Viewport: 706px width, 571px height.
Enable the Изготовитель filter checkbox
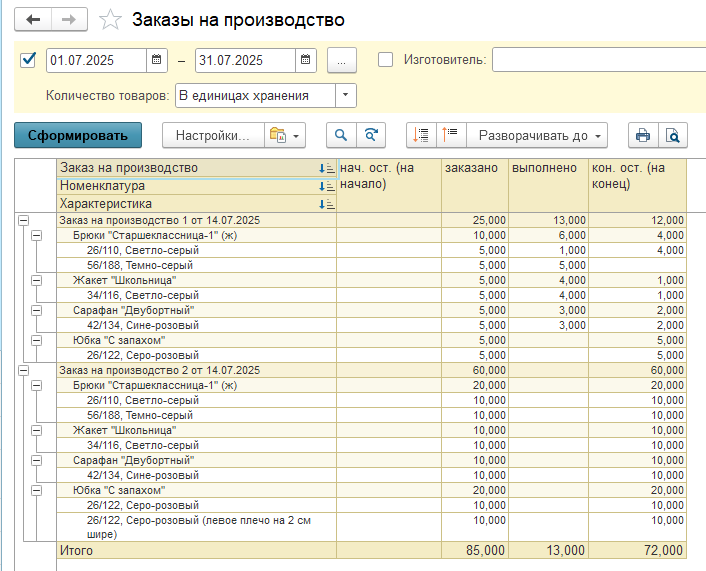[385, 59]
